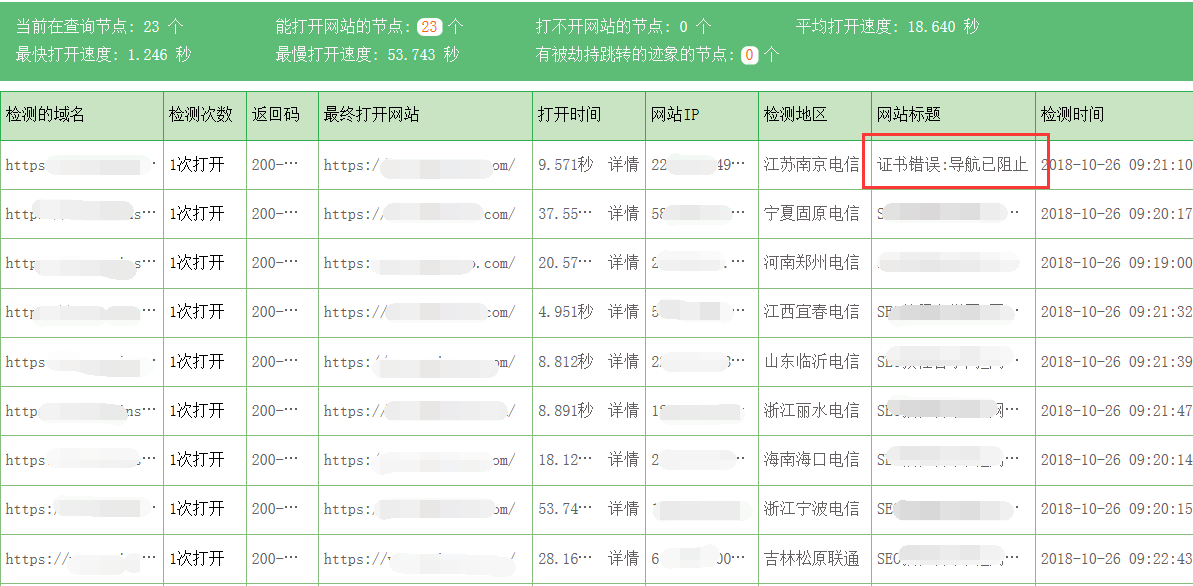Click the 最终打开网站 column header

[x=371, y=115]
